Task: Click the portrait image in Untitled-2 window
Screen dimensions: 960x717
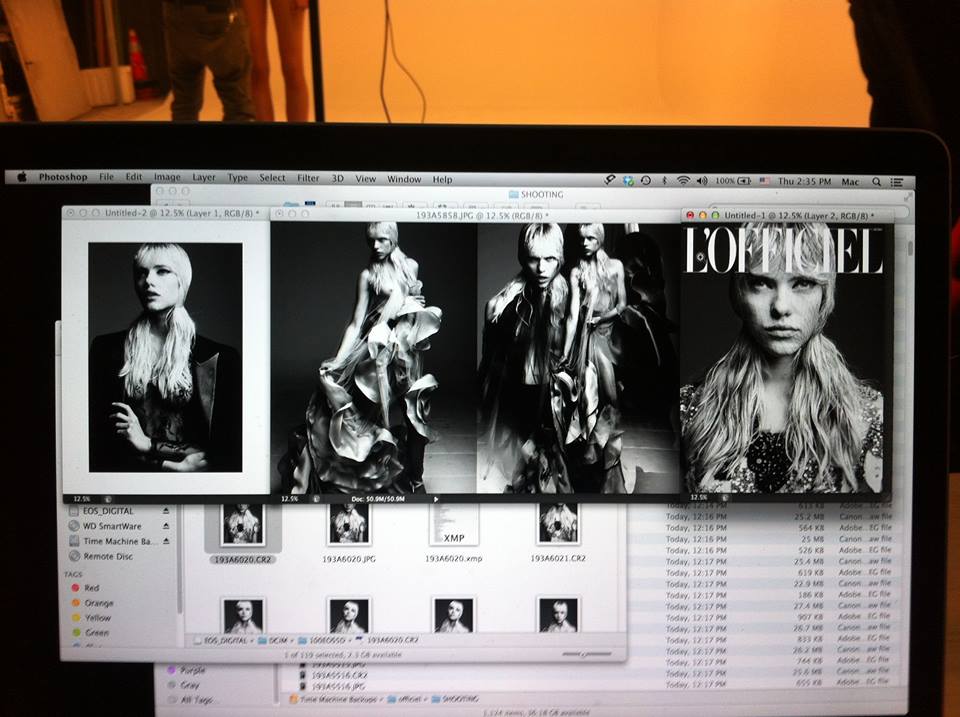Action: click(x=165, y=357)
